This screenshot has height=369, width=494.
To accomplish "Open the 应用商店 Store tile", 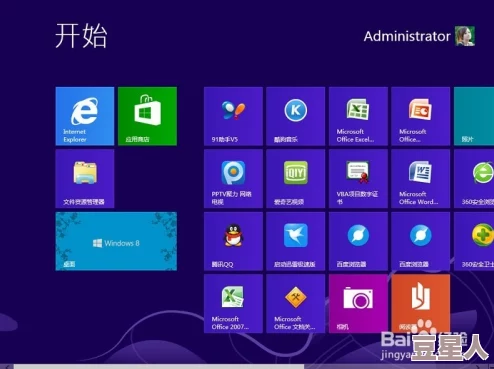I will [x=147, y=116].
